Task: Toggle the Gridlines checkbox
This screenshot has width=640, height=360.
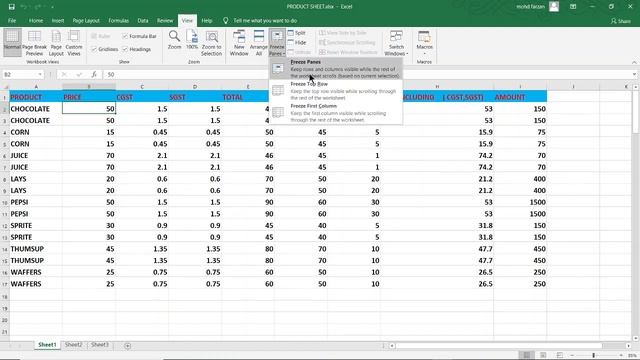Action: (104, 49)
